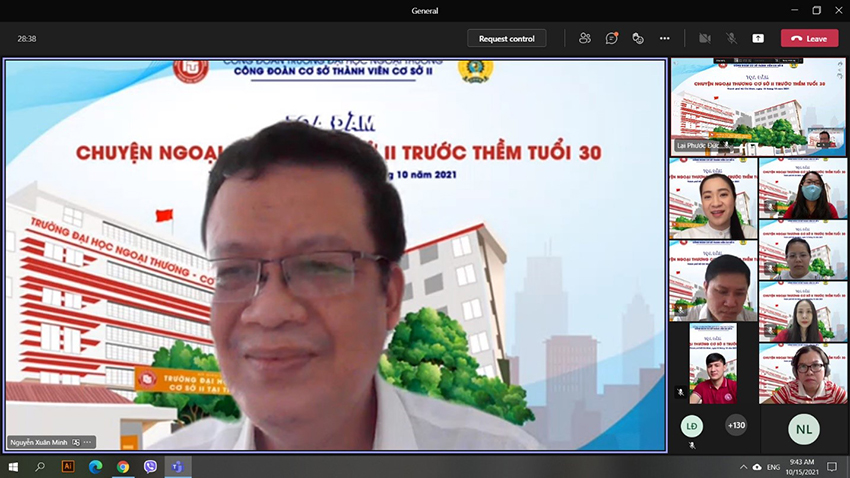
Task: Click the NL participant avatar
Action: (804, 429)
